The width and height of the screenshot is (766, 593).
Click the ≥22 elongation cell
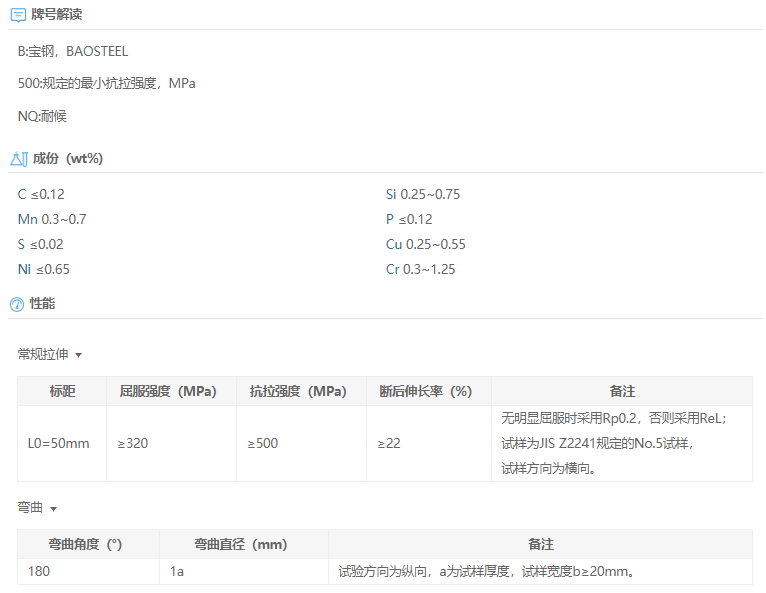pyautogui.click(x=429, y=444)
